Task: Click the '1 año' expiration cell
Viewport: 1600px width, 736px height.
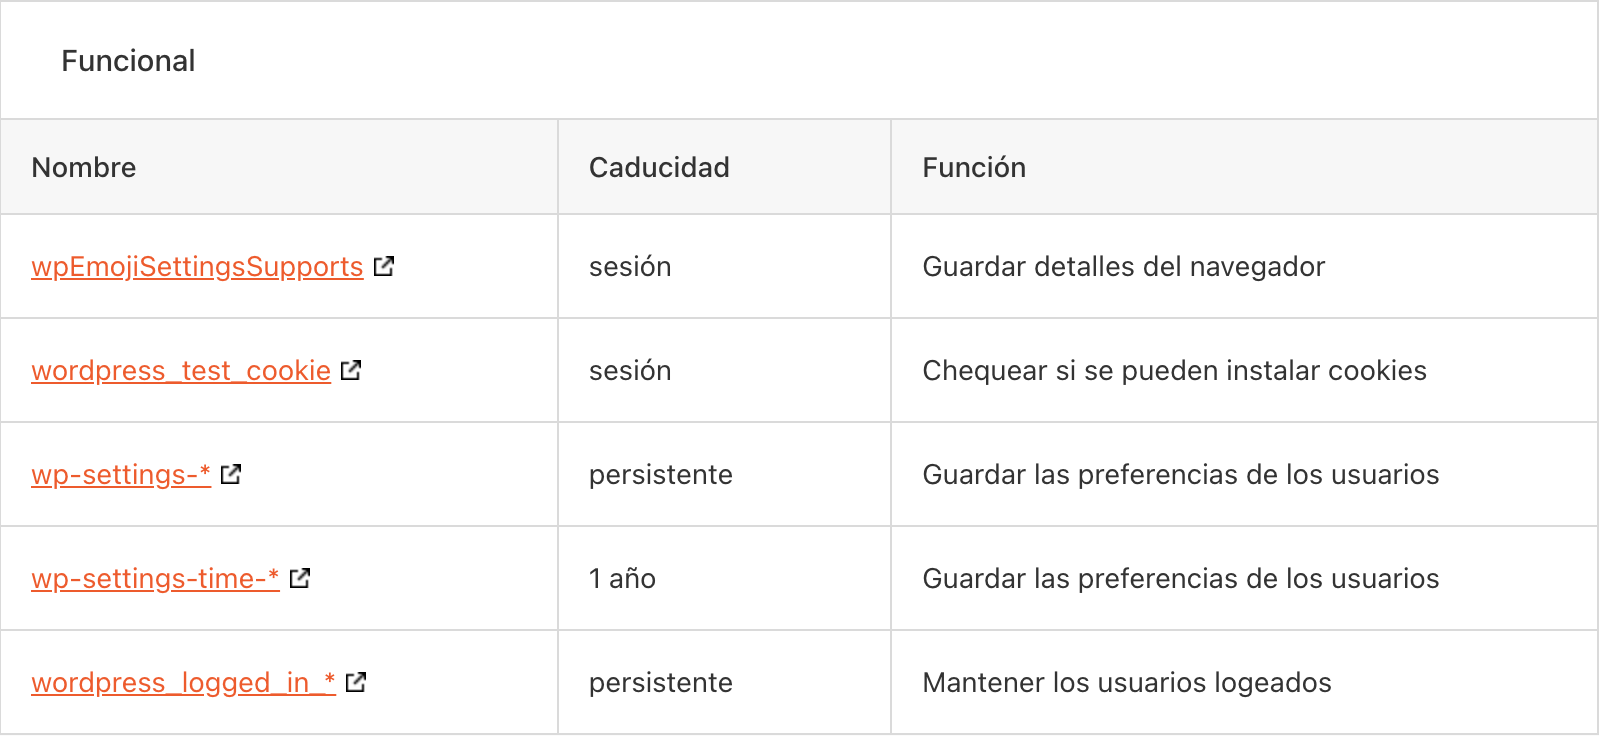Action: tap(724, 579)
